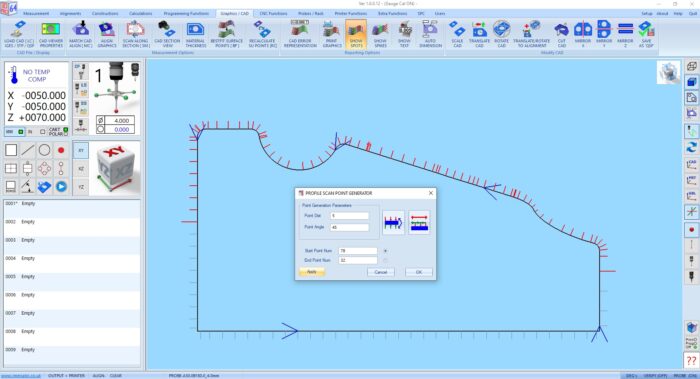700x379 pixels.
Task: Select the red point measurement icon
Action: (61, 150)
